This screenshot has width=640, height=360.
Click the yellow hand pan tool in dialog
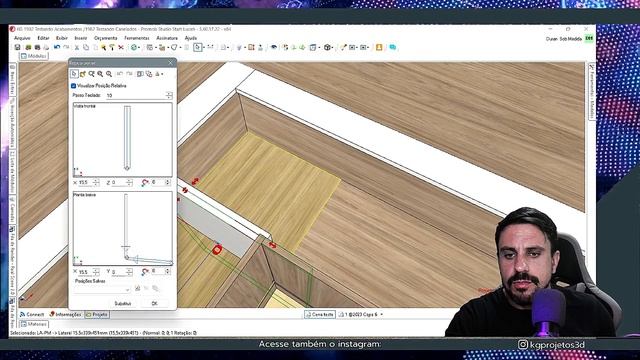click(83, 74)
